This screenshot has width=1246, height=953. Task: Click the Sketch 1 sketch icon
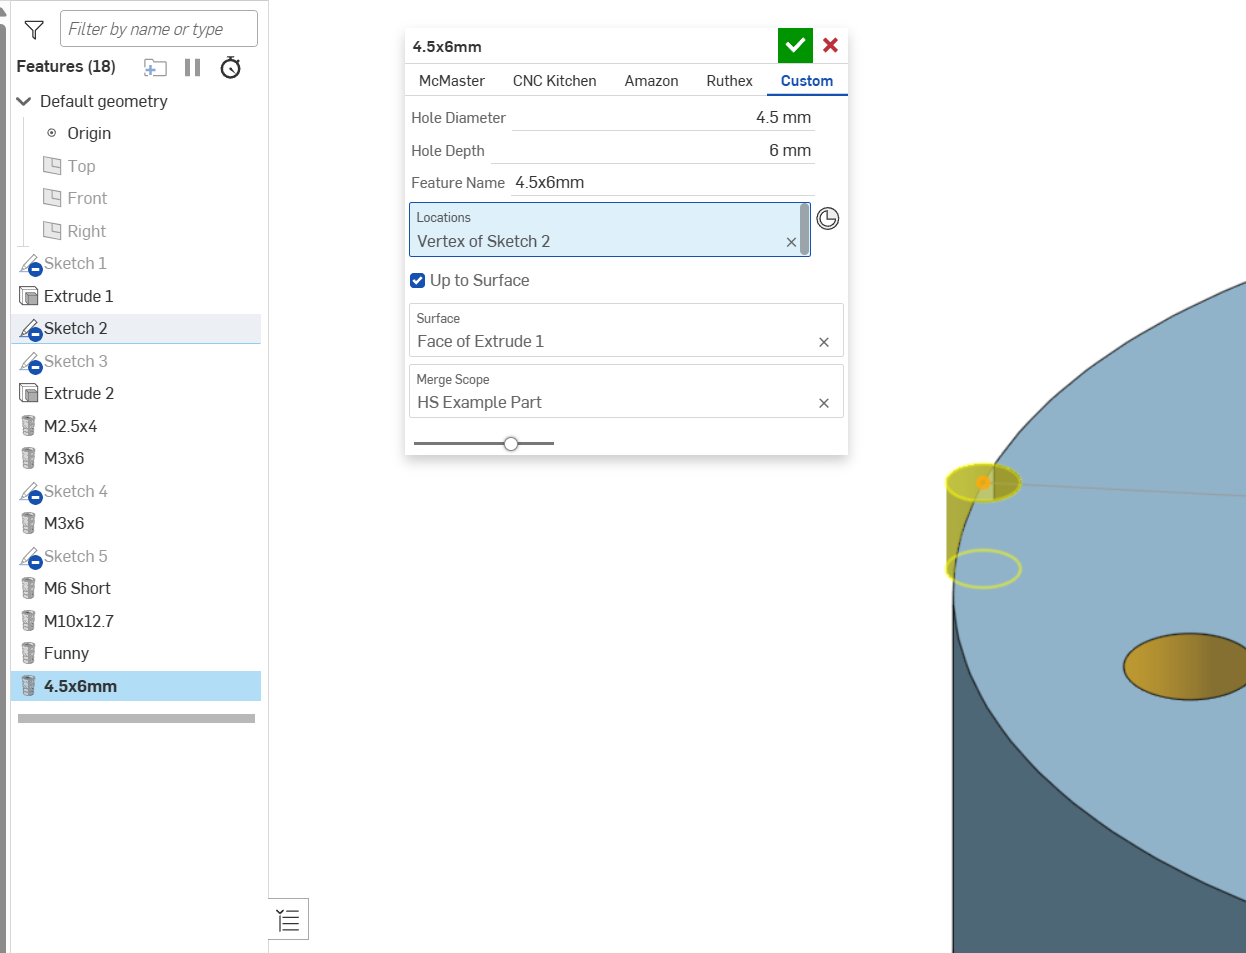tap(30, 264)
